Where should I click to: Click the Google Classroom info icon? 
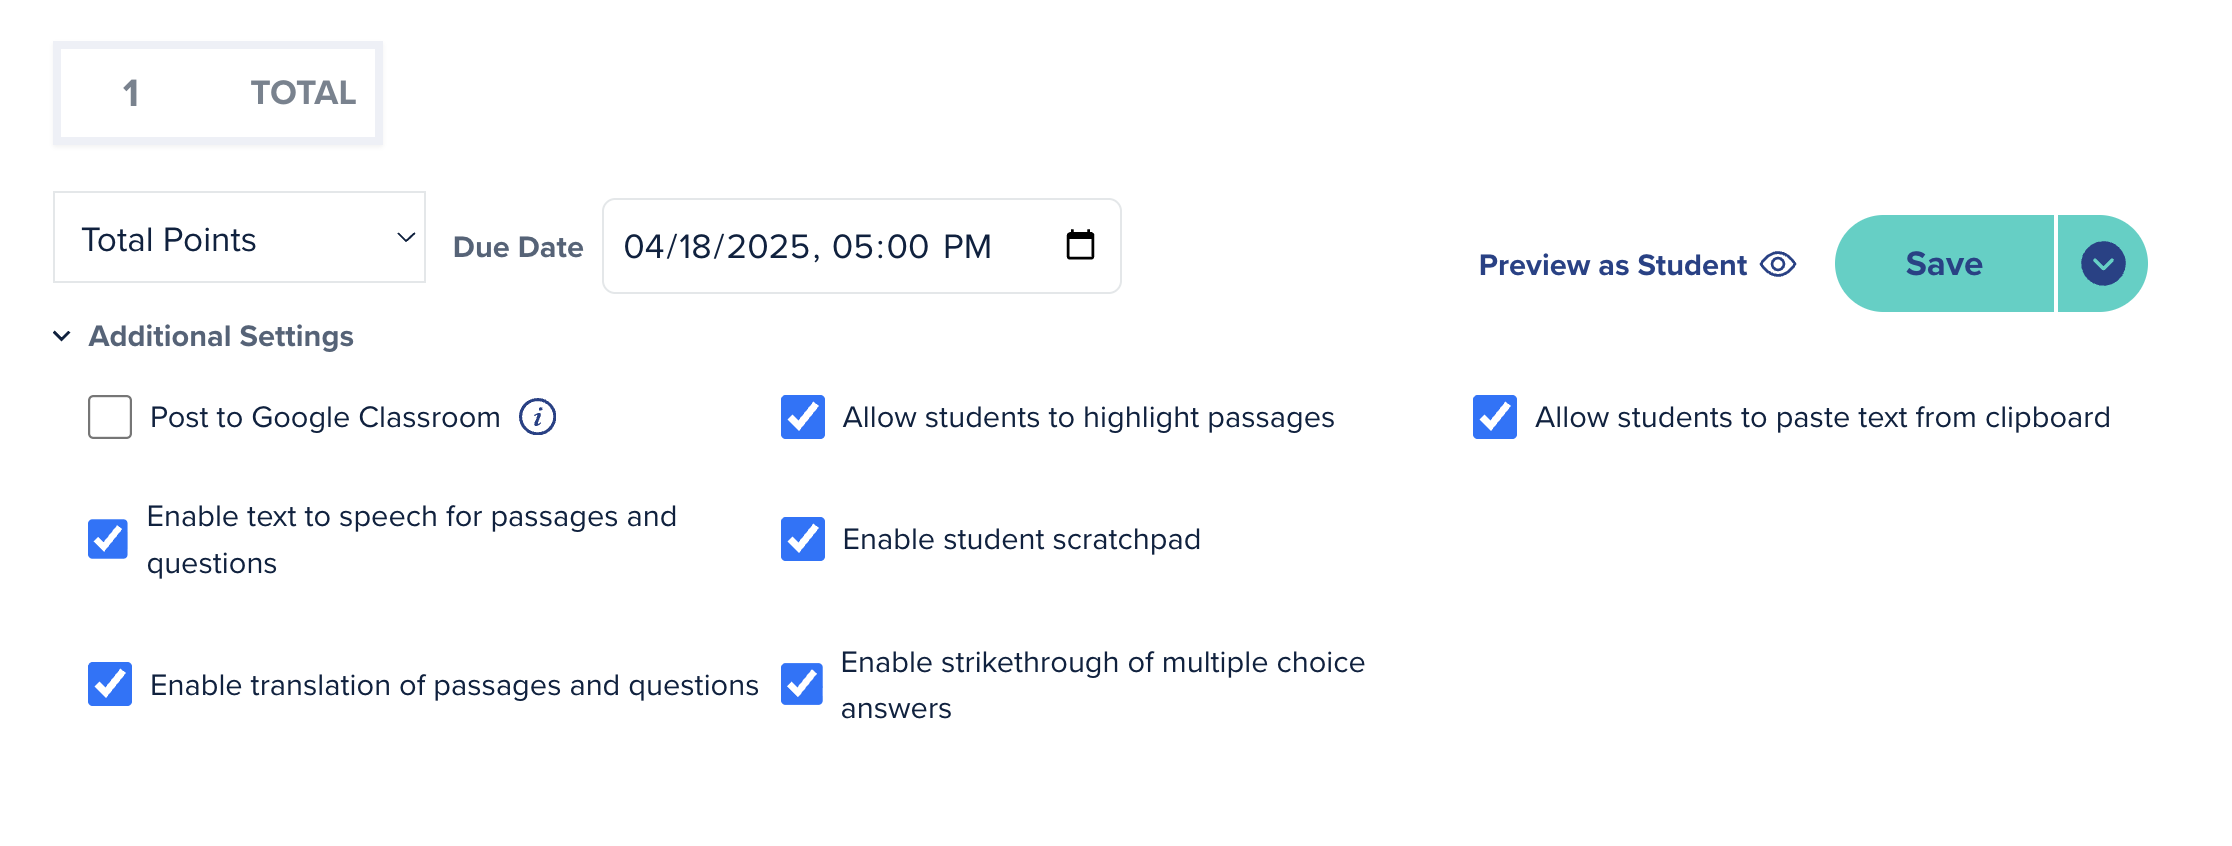tap(538, 417)
